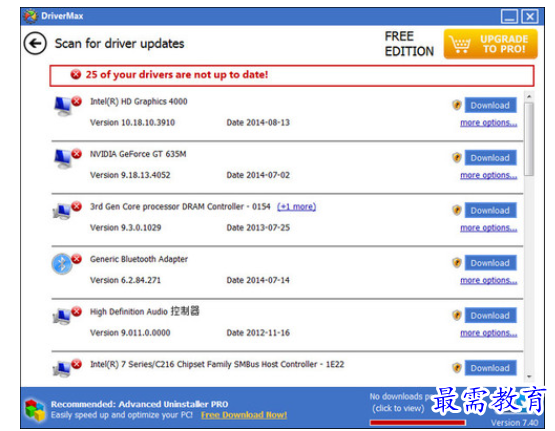Click shield icon beside SMBus Host Controller Download
This screenshot has height=431, width=555.
pyautogui.click(x=457, y=368)
